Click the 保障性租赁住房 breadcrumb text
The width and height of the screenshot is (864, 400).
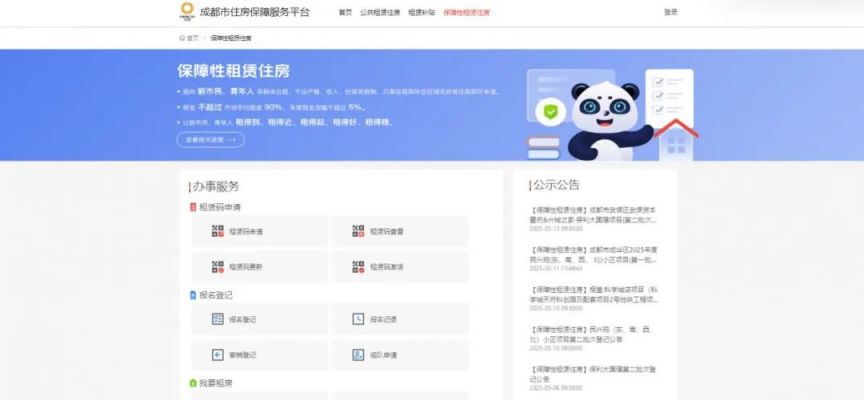[x=231, y=38]
